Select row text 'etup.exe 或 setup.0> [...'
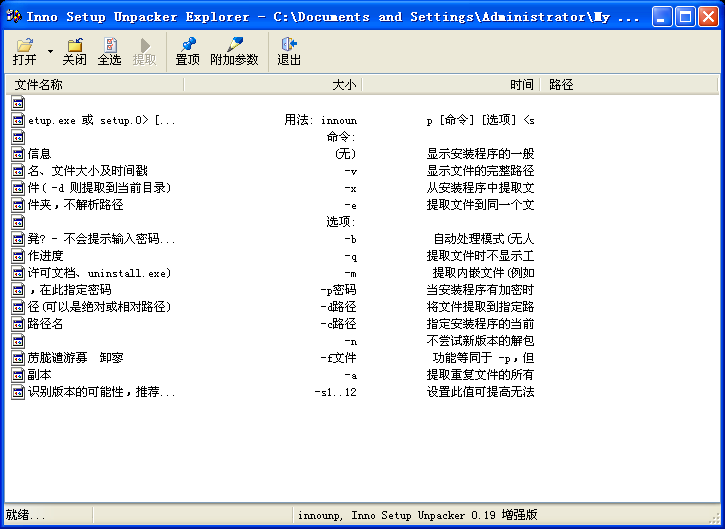The height and width of the screenshot is (529, 725). [x=102, y=120]
